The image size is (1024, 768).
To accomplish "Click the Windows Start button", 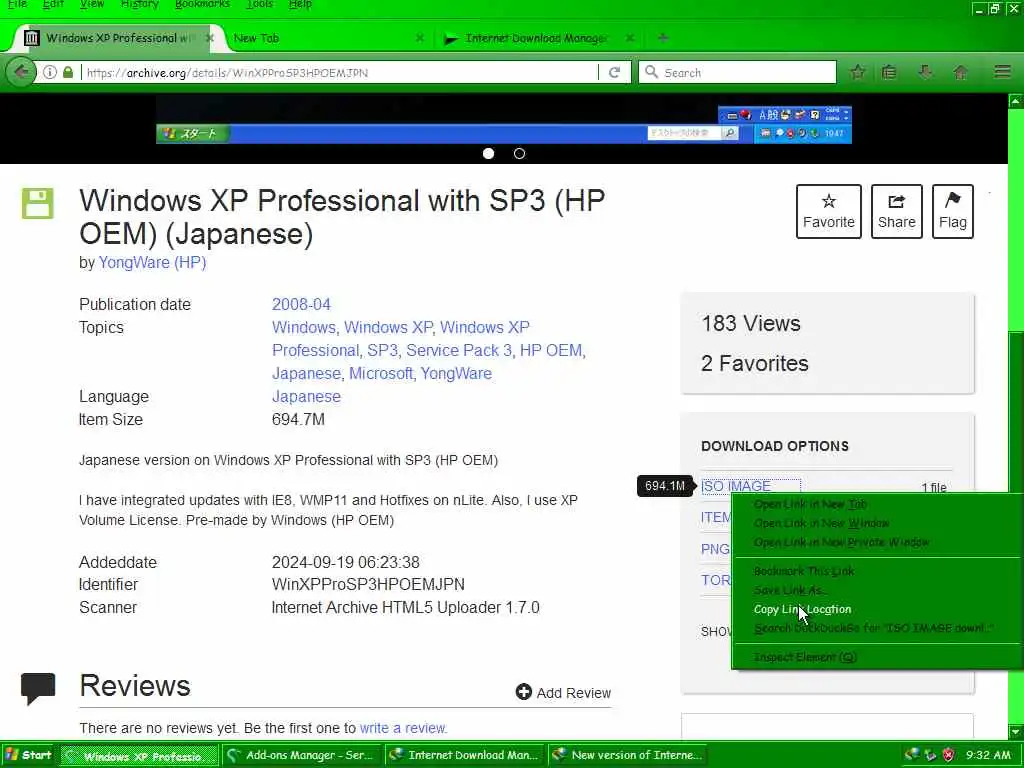I will (28, 755).
